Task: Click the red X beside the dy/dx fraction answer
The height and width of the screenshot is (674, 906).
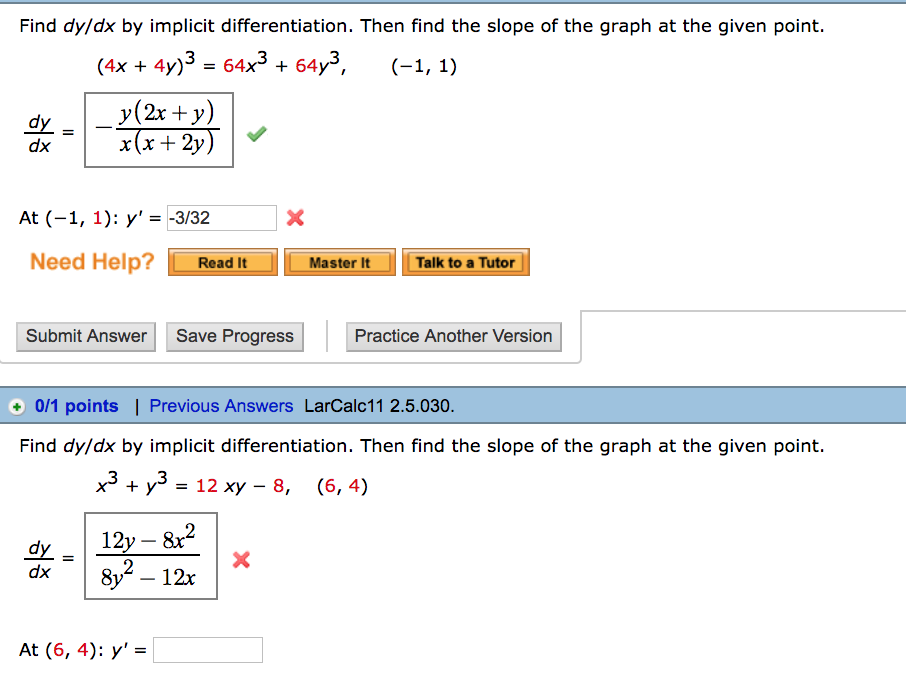Action: [240, 562]
